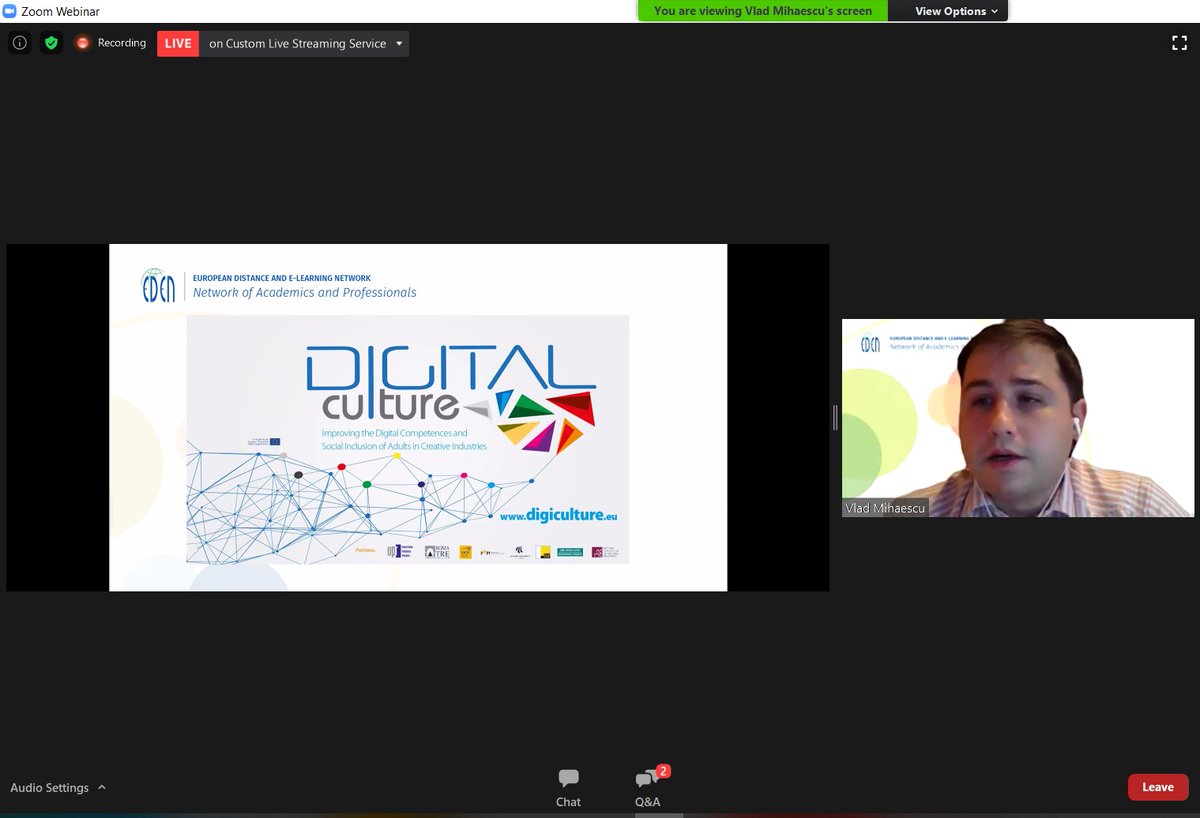
Task: Open the green encryption shield icon
Action: 51,43
